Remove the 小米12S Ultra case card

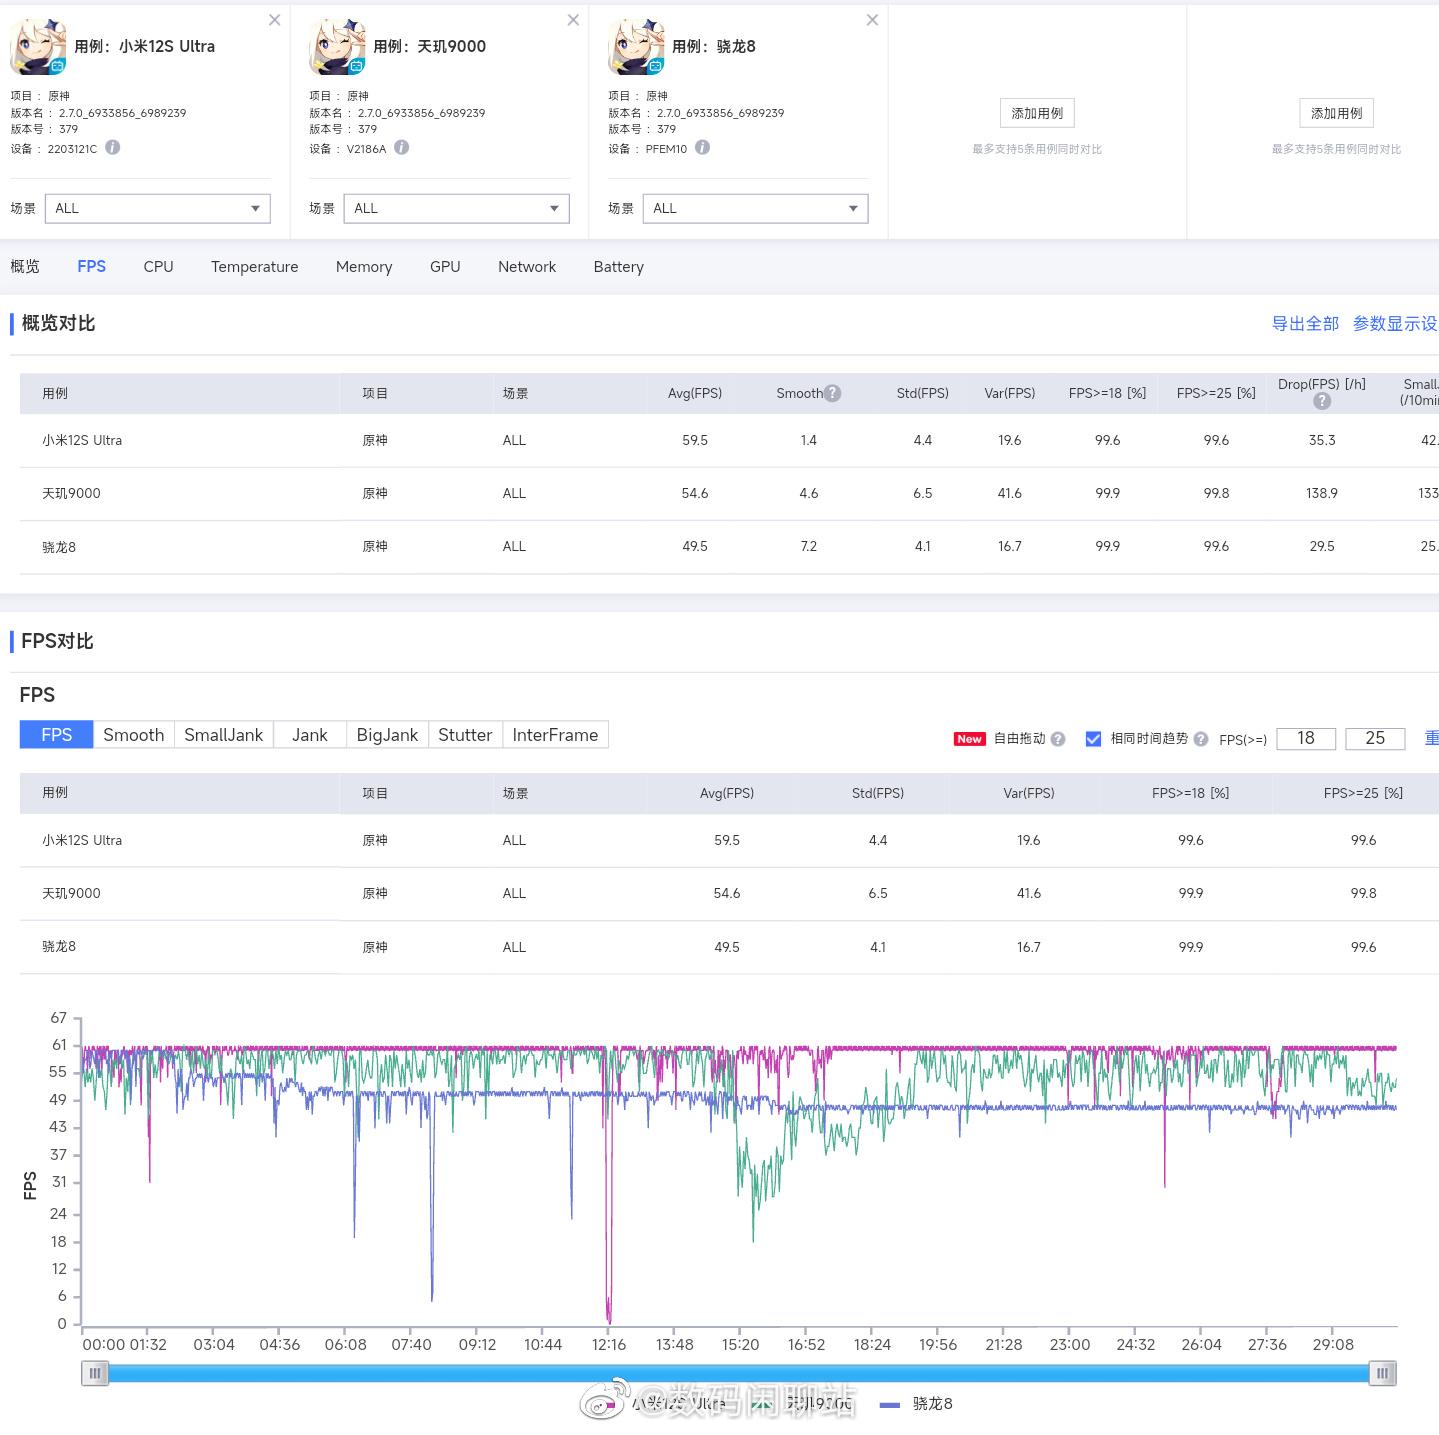(x=275, y=20)
